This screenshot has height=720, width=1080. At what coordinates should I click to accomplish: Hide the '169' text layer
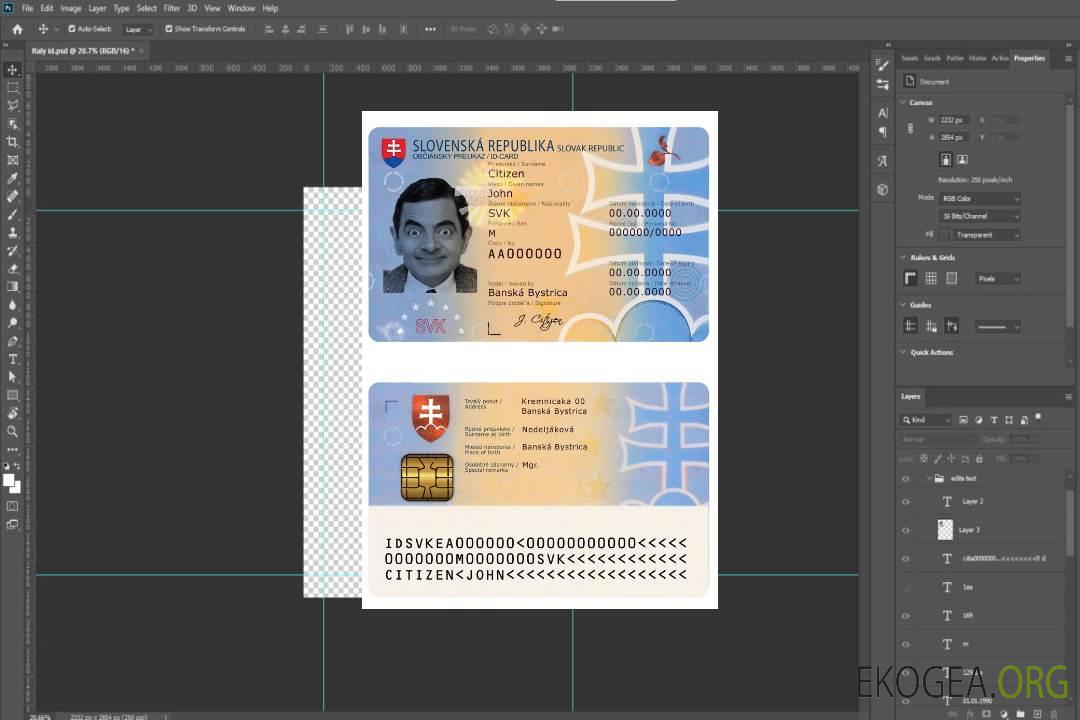[x=906, y=616]
